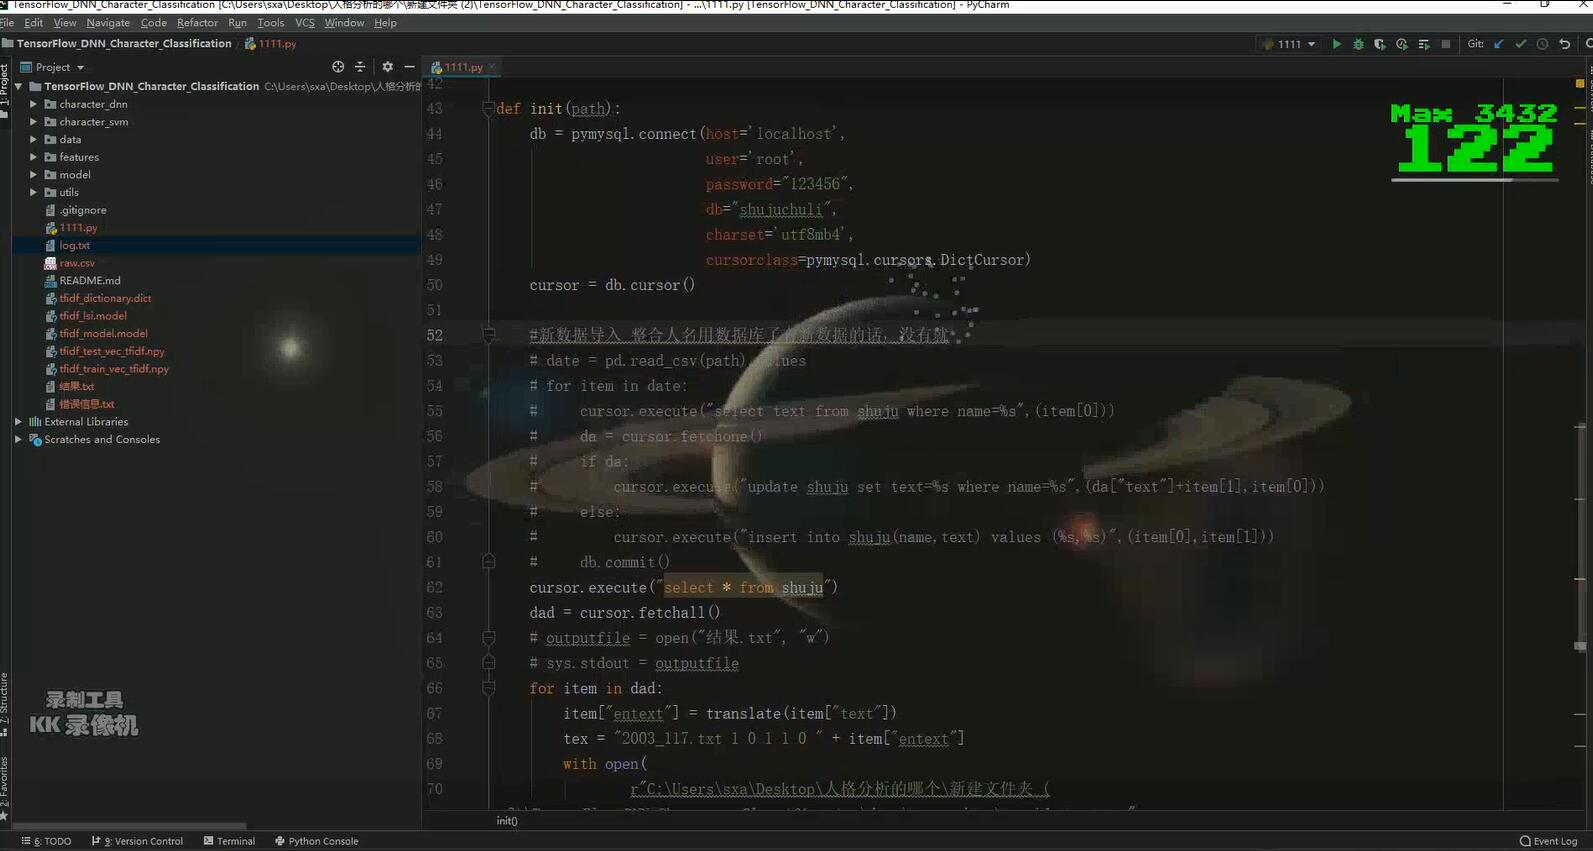Update project via Git blue arrow
Screen dimensions: 1593x851
[x=1499, y=44]
